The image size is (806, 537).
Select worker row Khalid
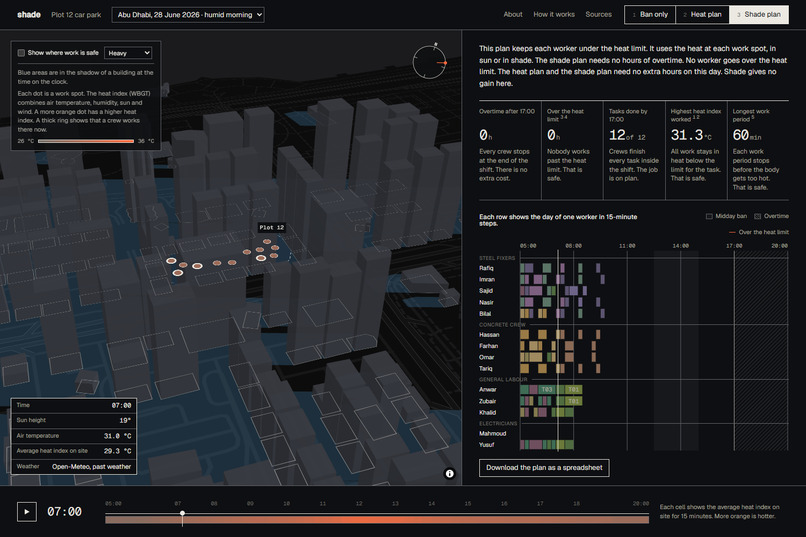click(633, 413)
